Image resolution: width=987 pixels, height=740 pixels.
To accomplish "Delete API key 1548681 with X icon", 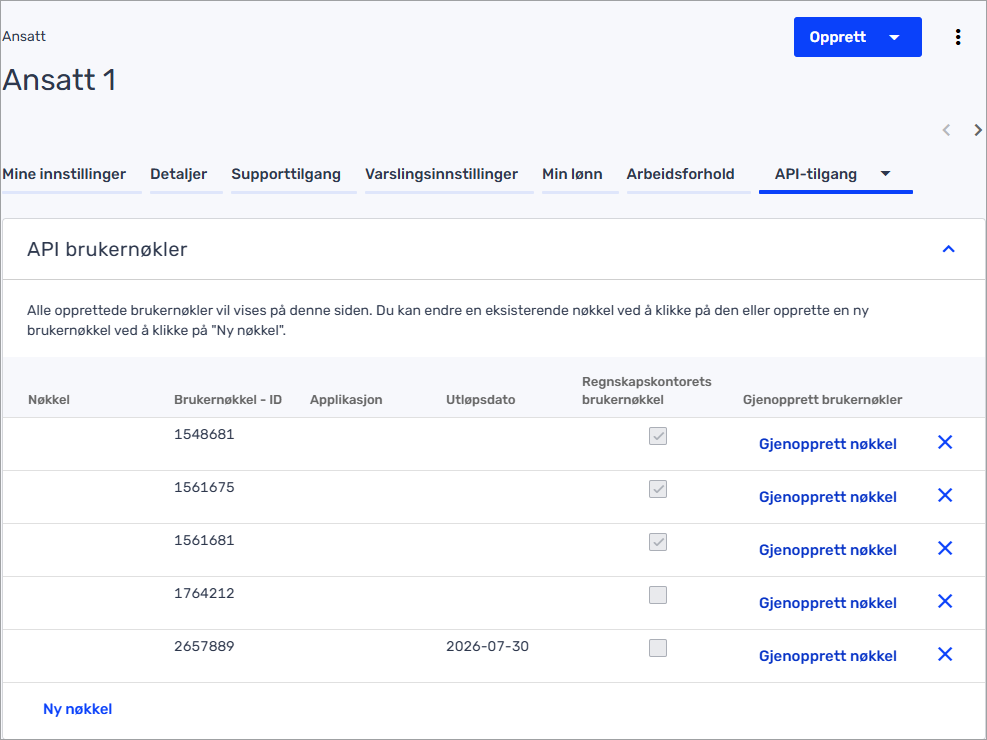I will pyautogui.click(x=944, y=442).
